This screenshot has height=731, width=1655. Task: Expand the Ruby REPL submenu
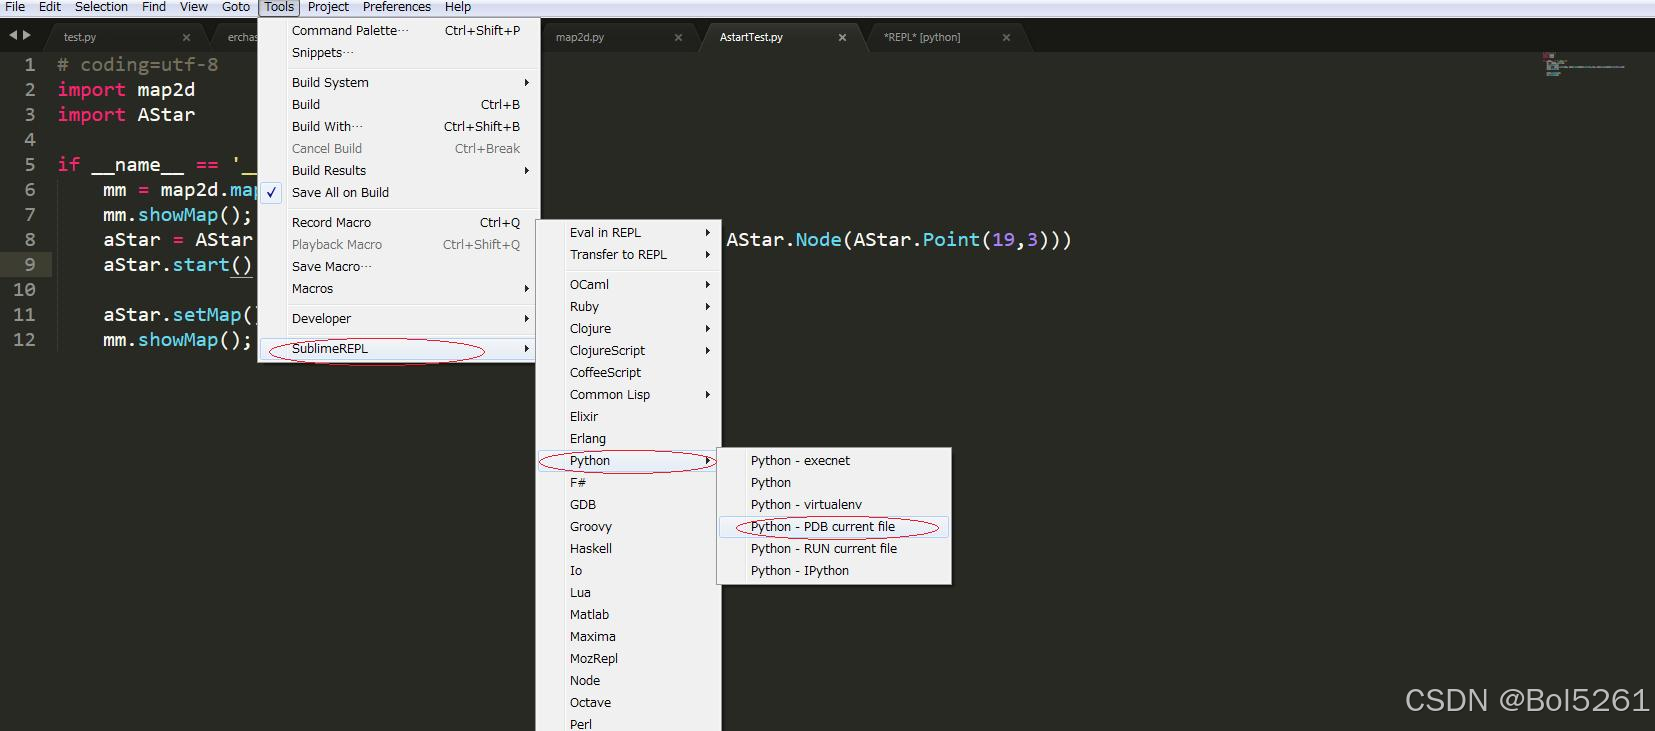pos(628,307)
